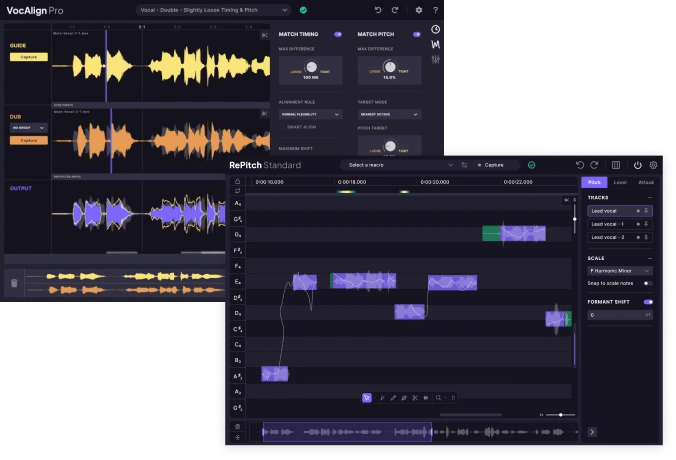Image resolution: width=676 pixels, height=460 pixels.
Task: Select the Lead vocal - 2 track
Action: point(620,238)
